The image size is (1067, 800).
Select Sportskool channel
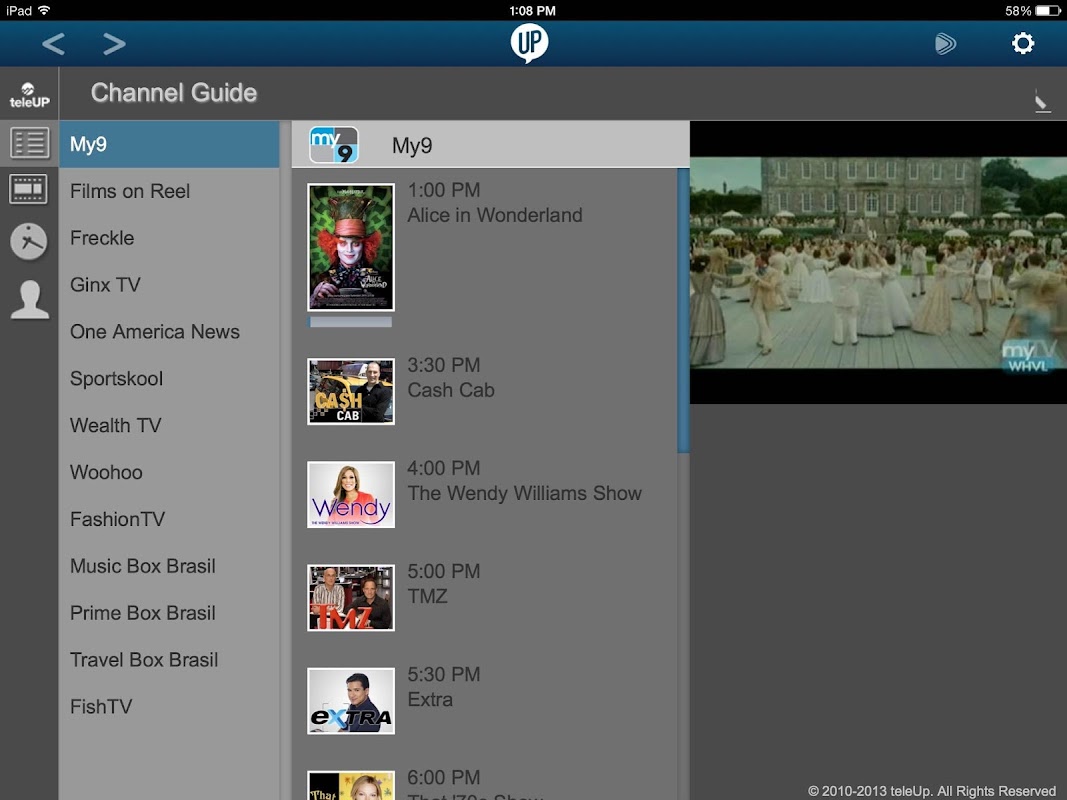[x=169, y=379]
